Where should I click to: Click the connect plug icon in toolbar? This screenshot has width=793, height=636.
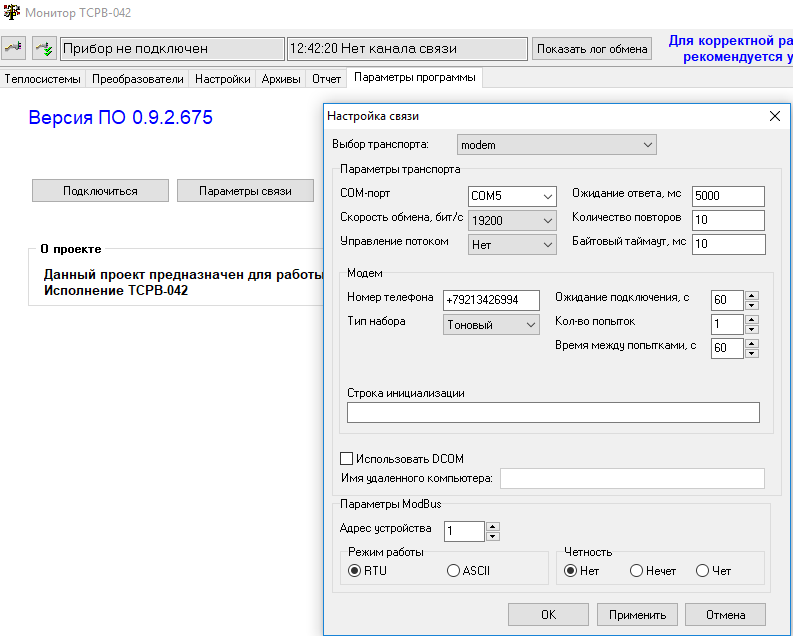[13, 48]
